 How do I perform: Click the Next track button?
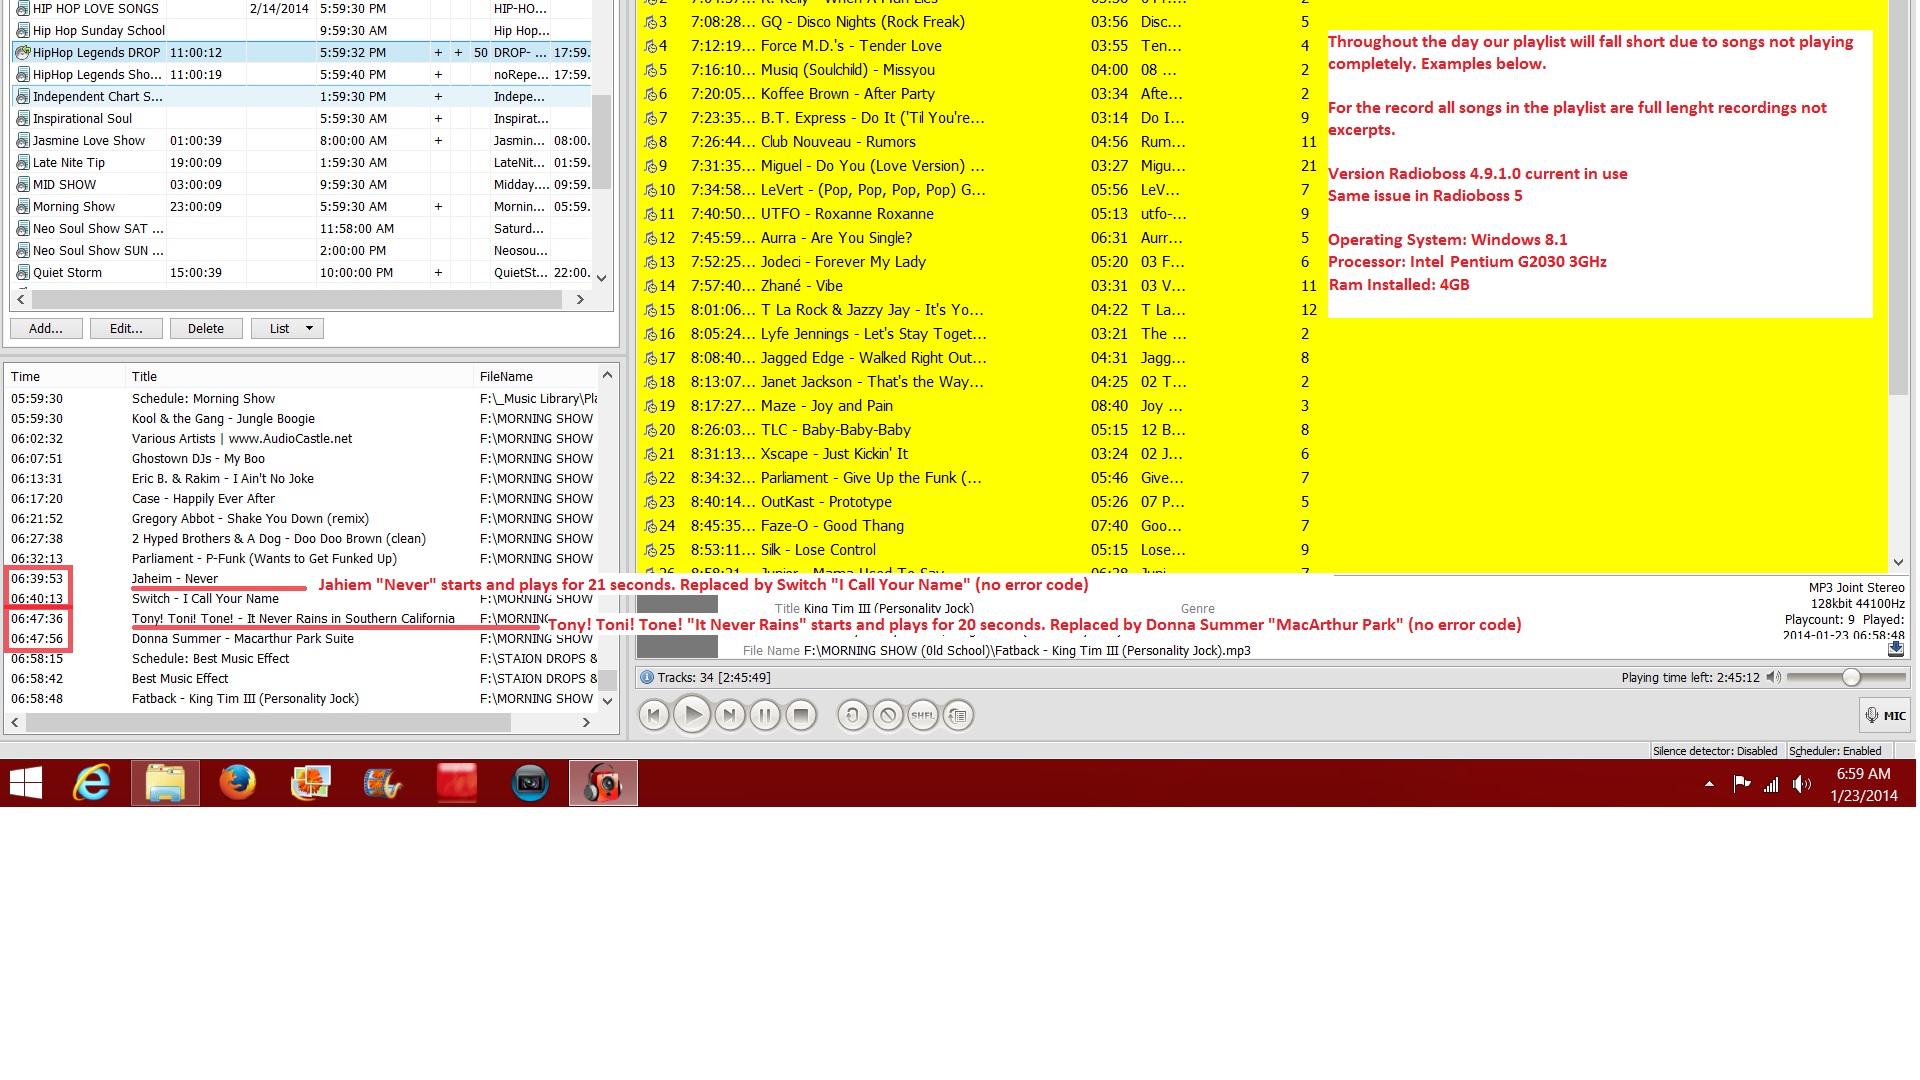coord(730,715)
